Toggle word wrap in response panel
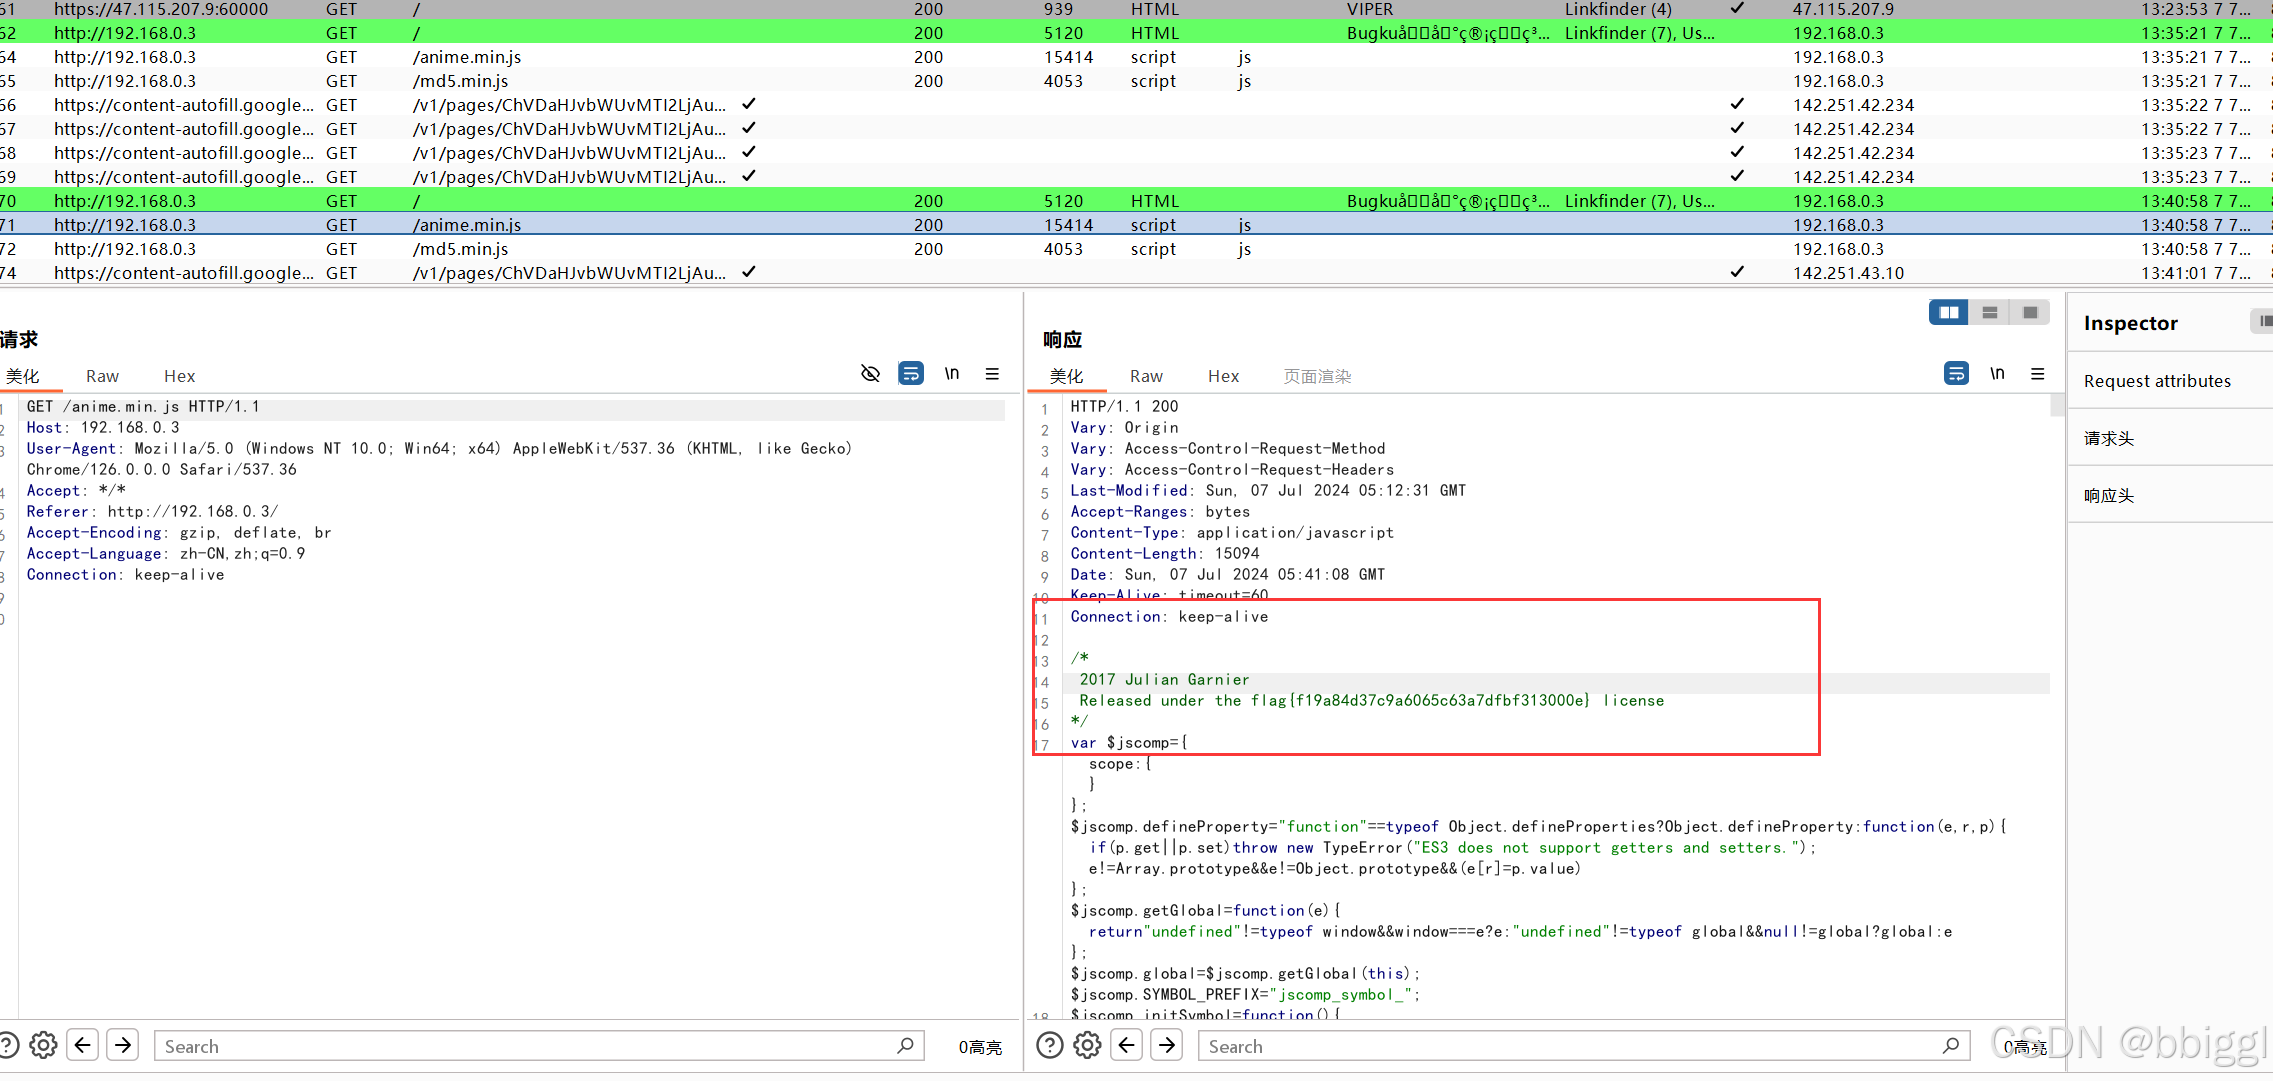Image resolution: width=2273 pixels, height=1081 pixels. [1956, 374]
